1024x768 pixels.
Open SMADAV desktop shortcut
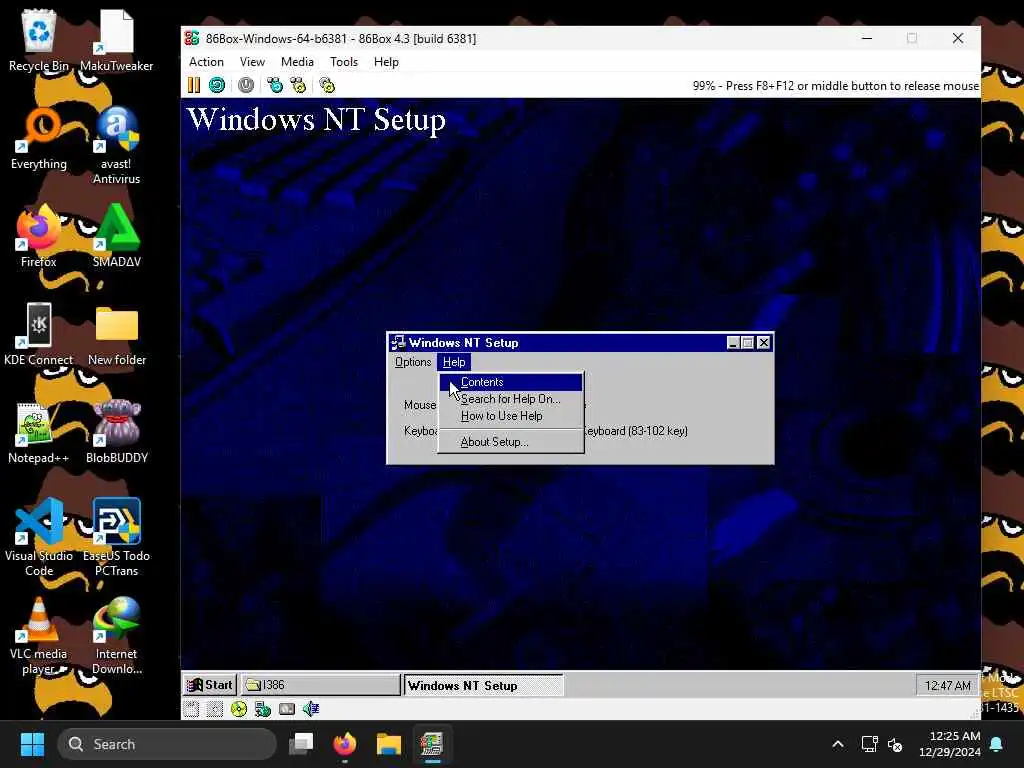pos(116,236)
